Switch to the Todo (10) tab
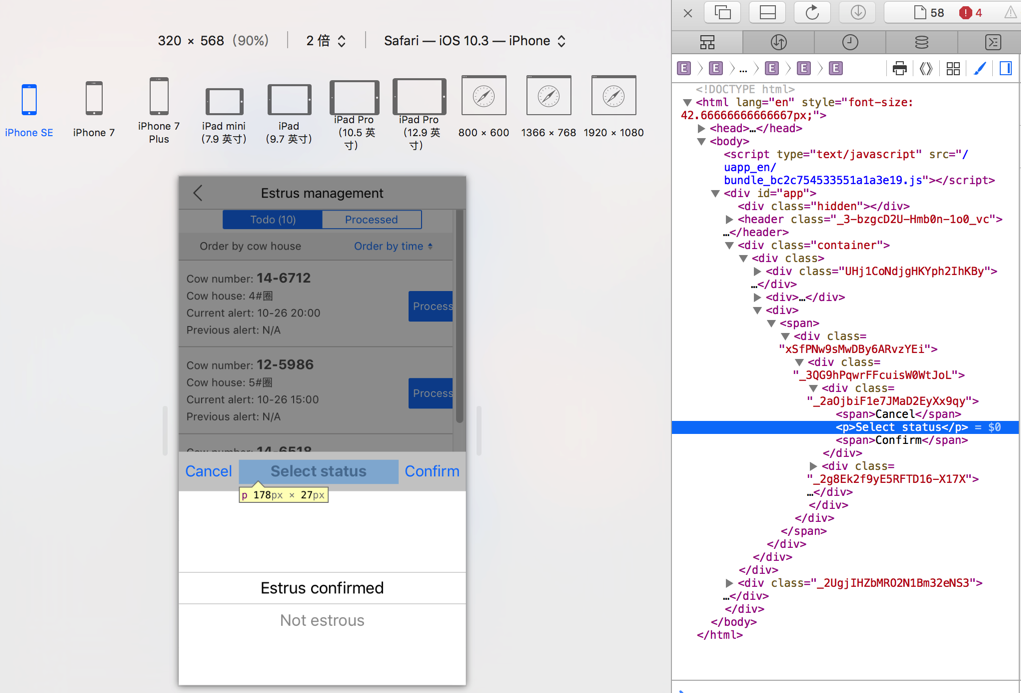This screenshot has height=693, width=1021. [273, 219]
